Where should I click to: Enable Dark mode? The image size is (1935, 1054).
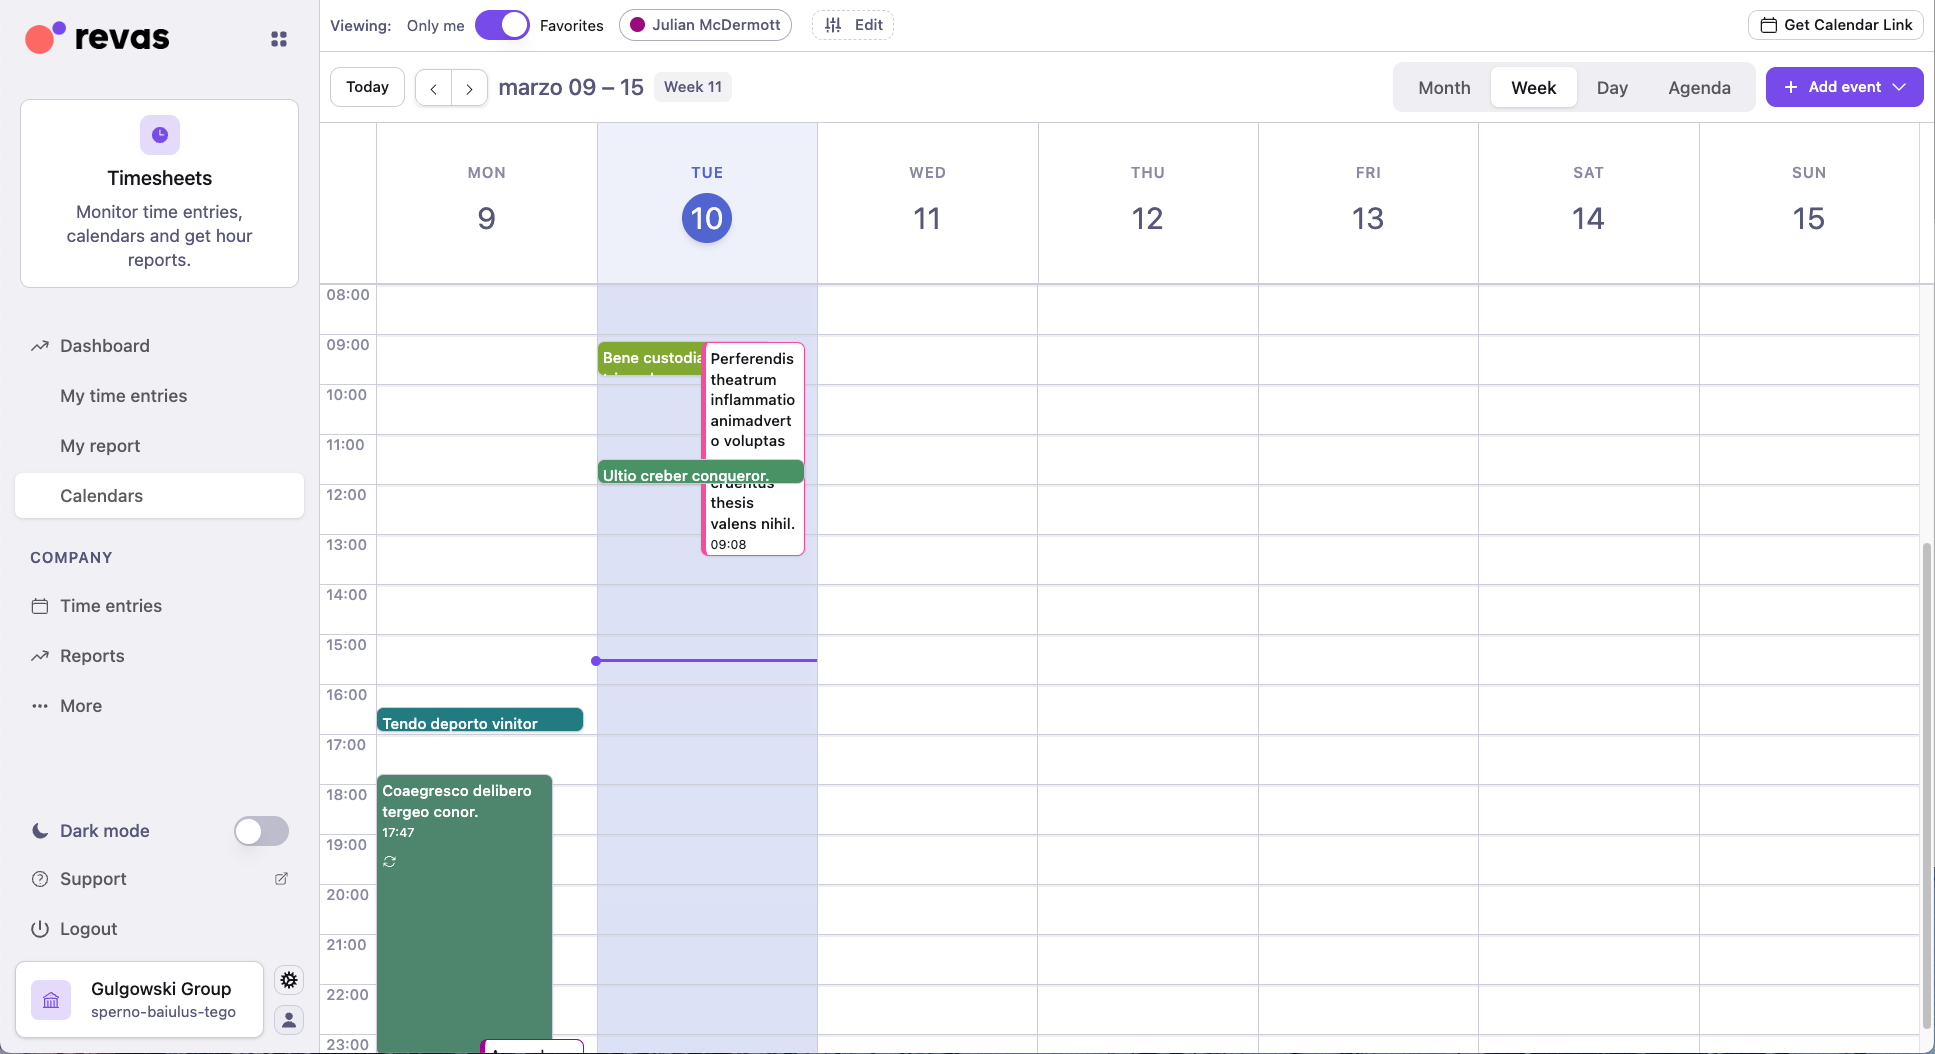tap(261, 831)
